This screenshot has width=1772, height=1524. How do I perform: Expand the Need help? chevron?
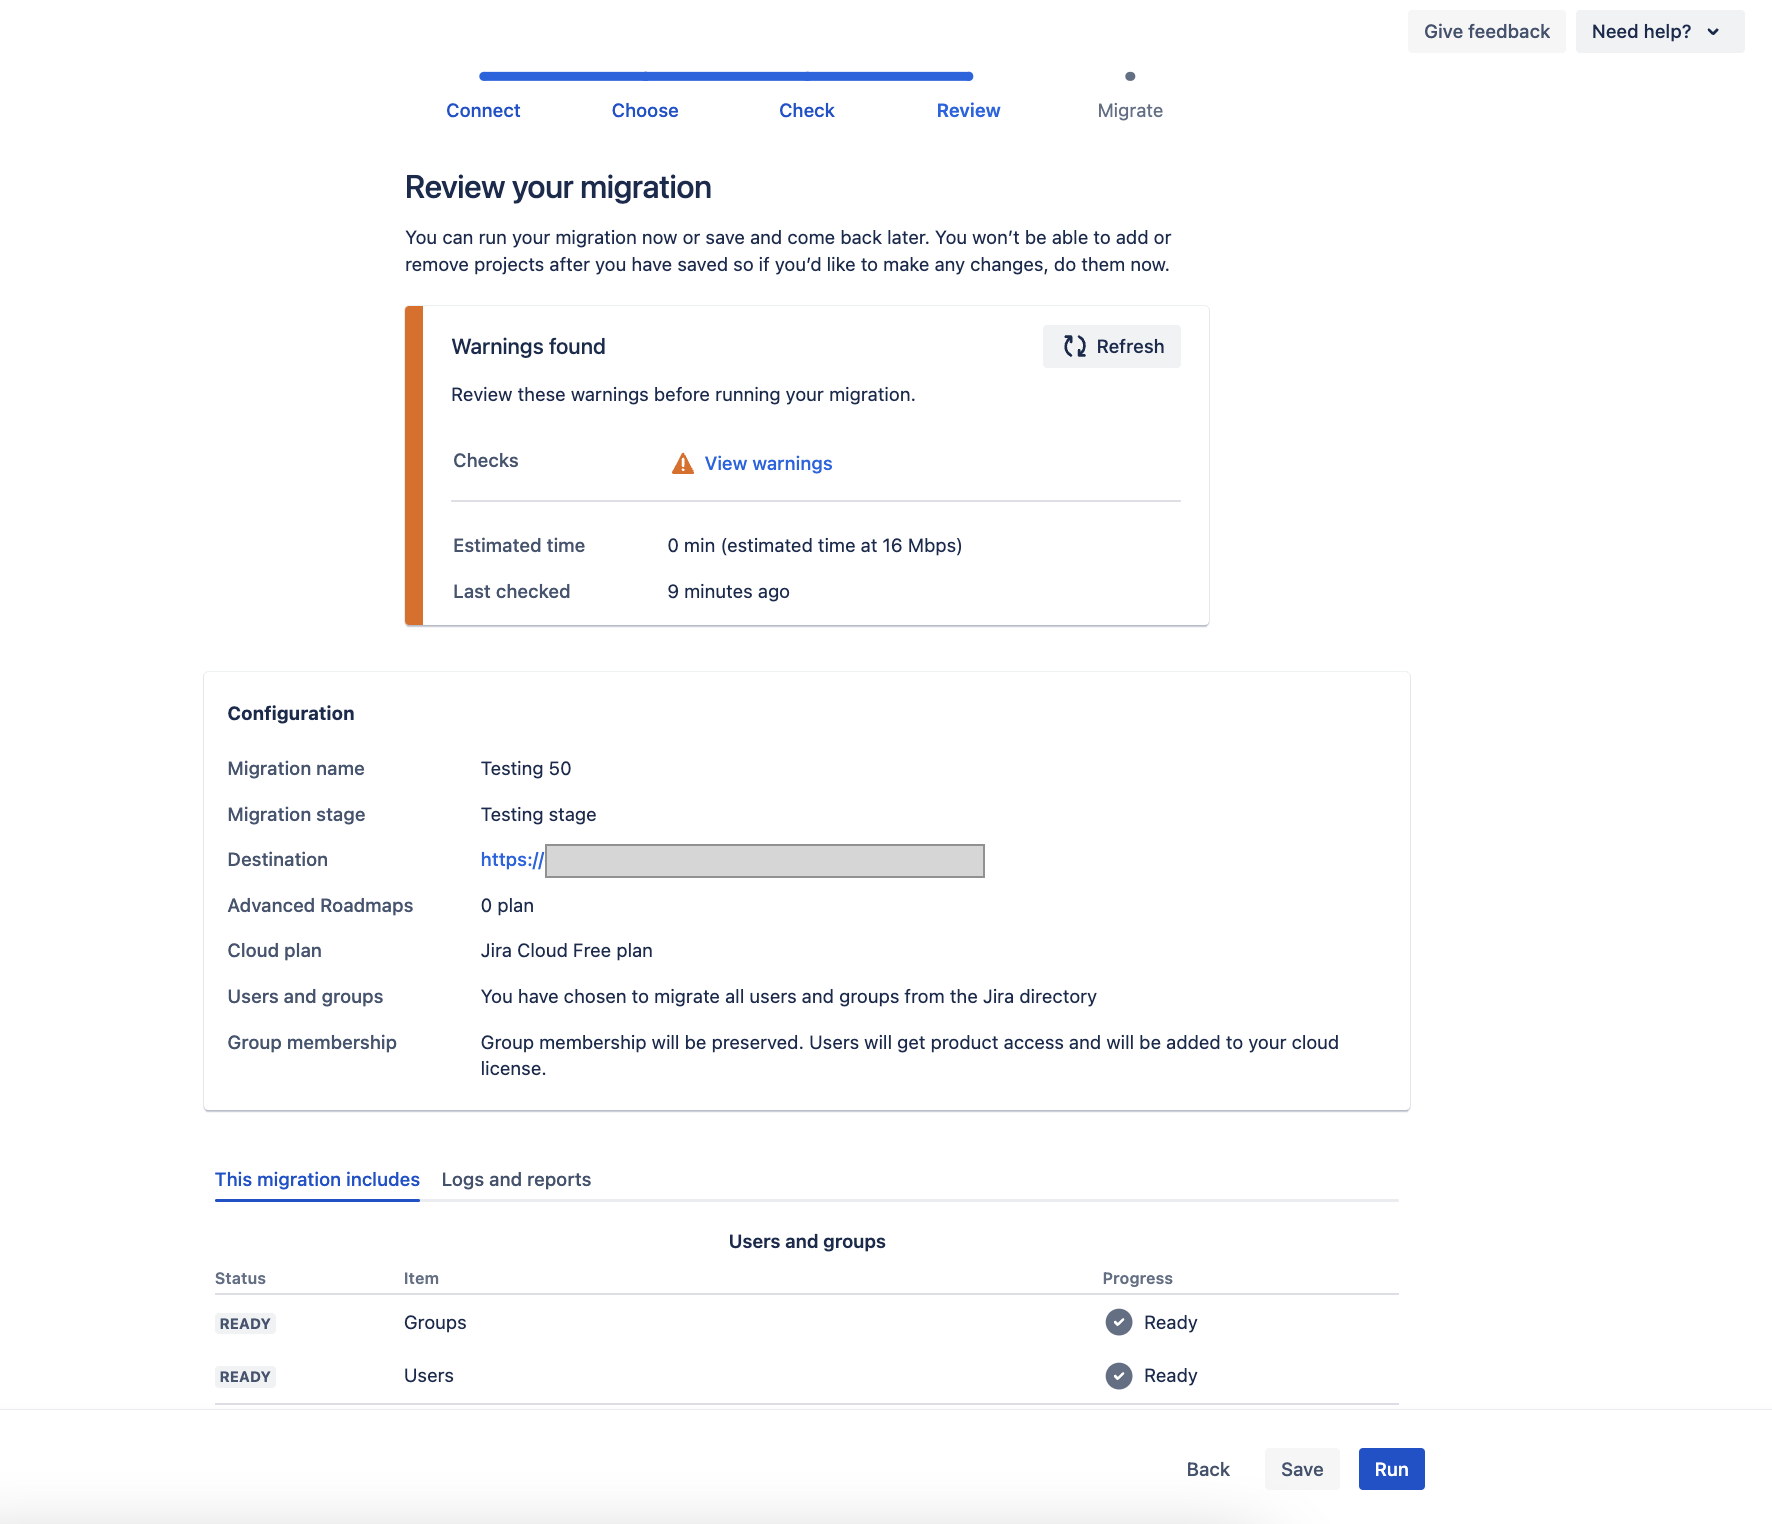pos(1714,32)
